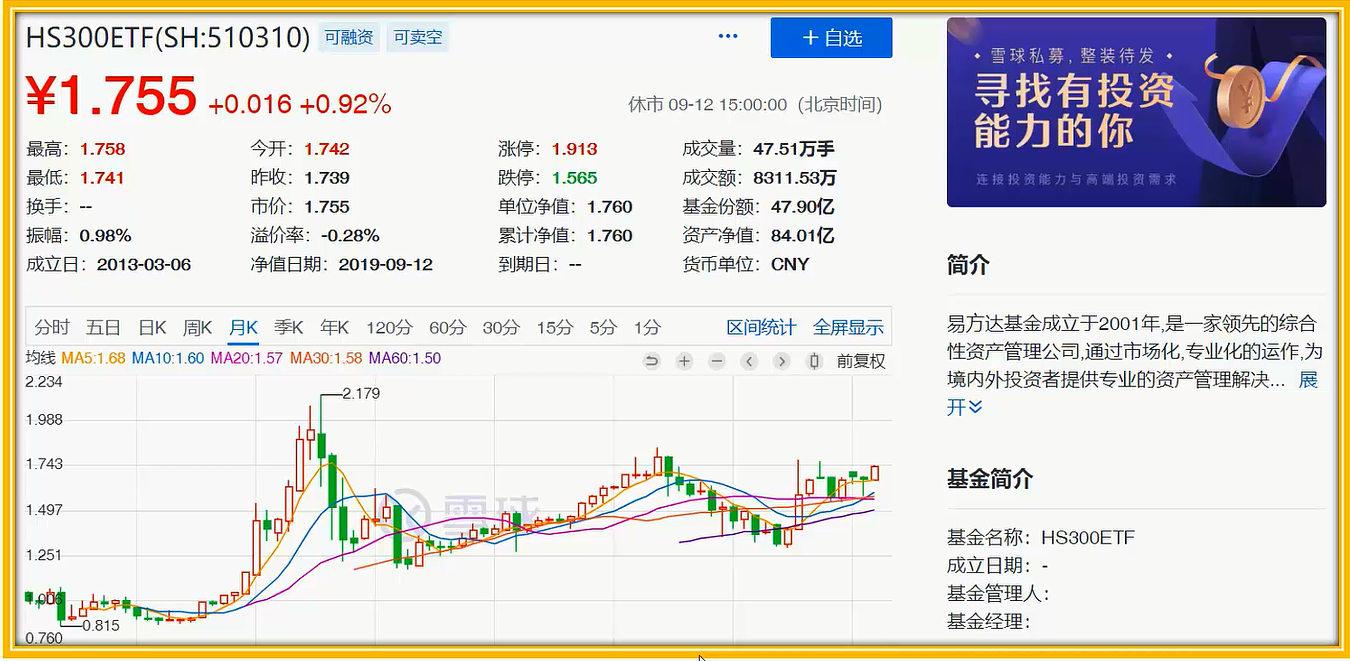Click the 最低 value 1.741
Viewport: 1350px width, 661px height.
pyautogui.click(x=103, y=178)
